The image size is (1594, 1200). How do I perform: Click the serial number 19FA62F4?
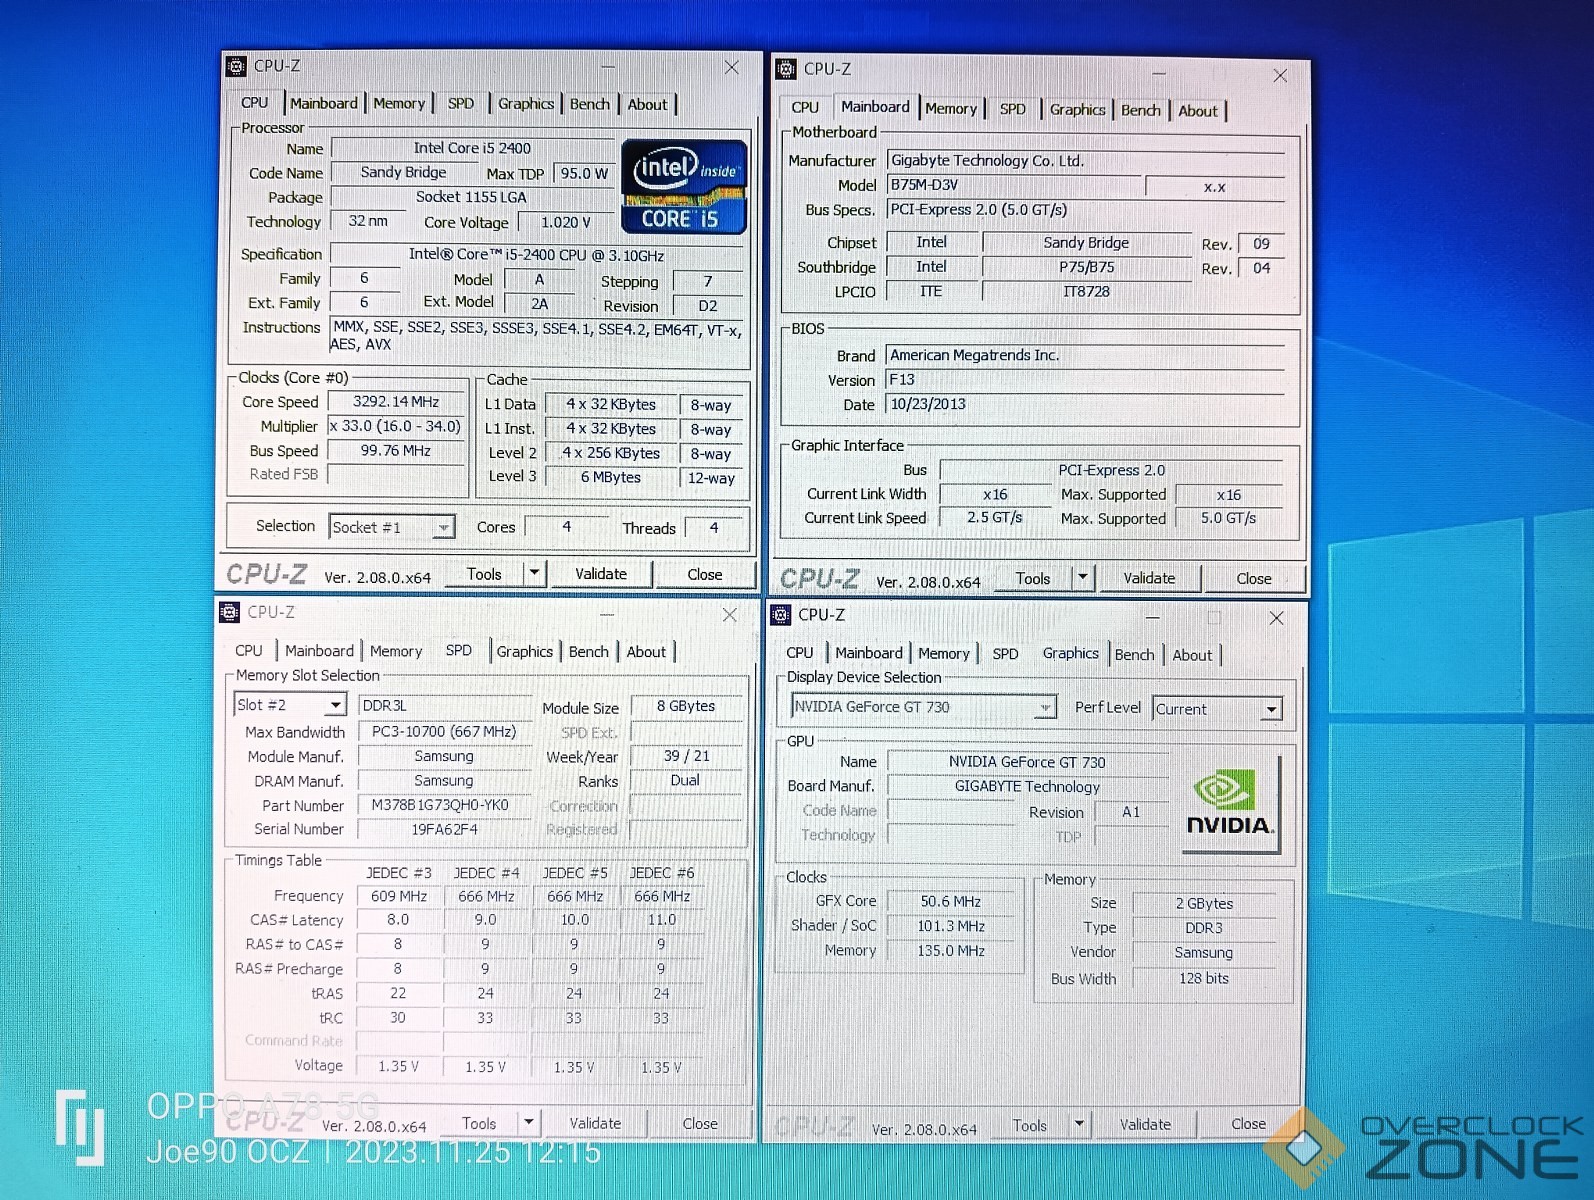point(444,829)
